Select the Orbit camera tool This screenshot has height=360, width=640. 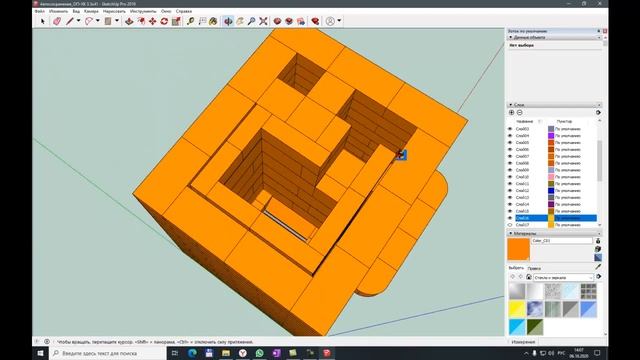point(228,21)
